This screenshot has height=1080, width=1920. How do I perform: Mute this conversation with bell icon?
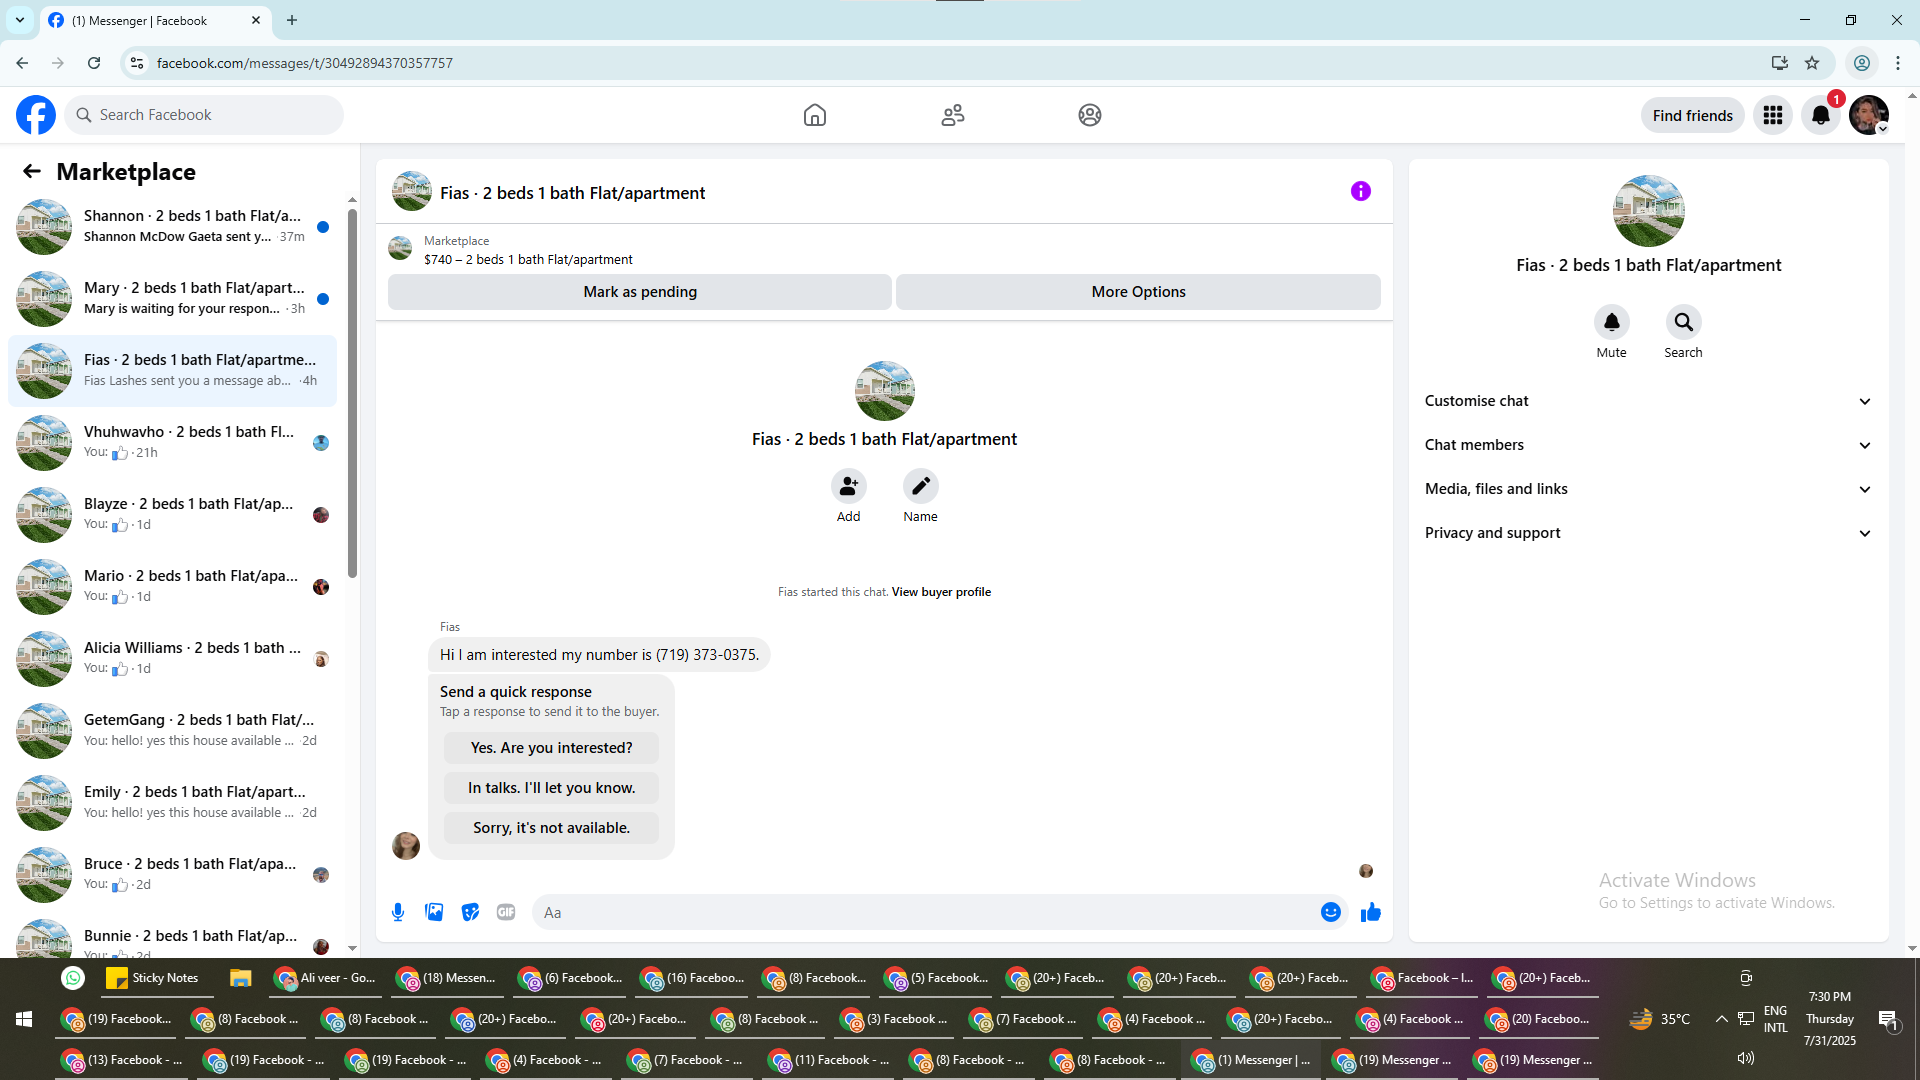click(1611, 323)
